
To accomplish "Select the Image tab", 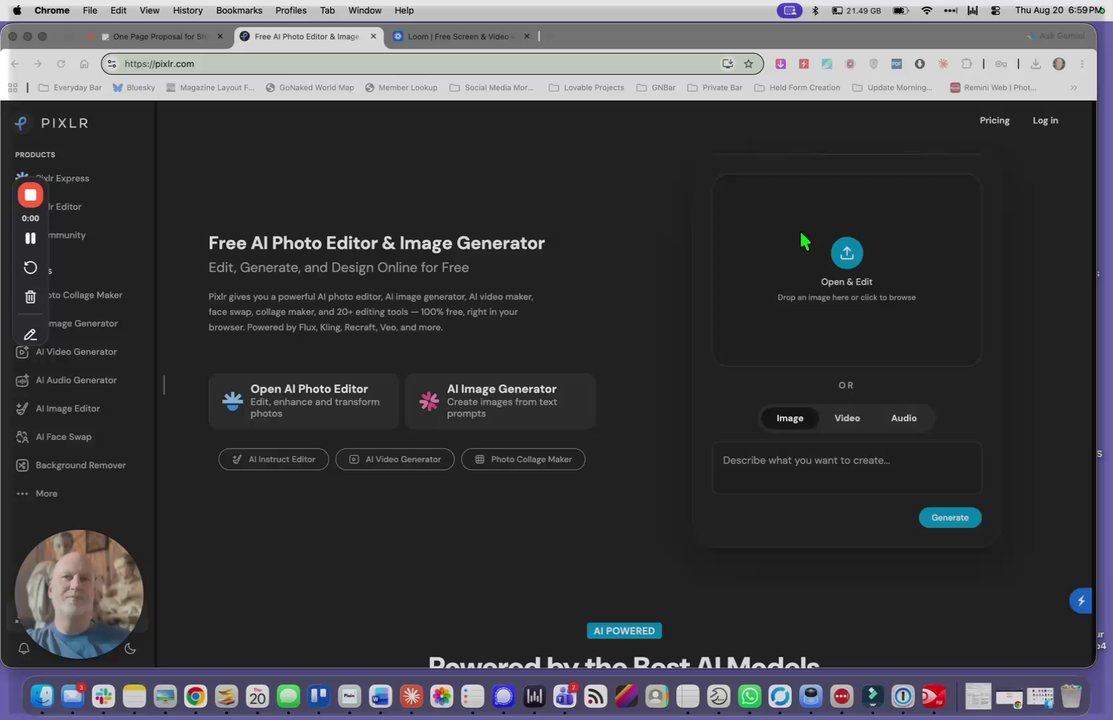I will 789,418.
